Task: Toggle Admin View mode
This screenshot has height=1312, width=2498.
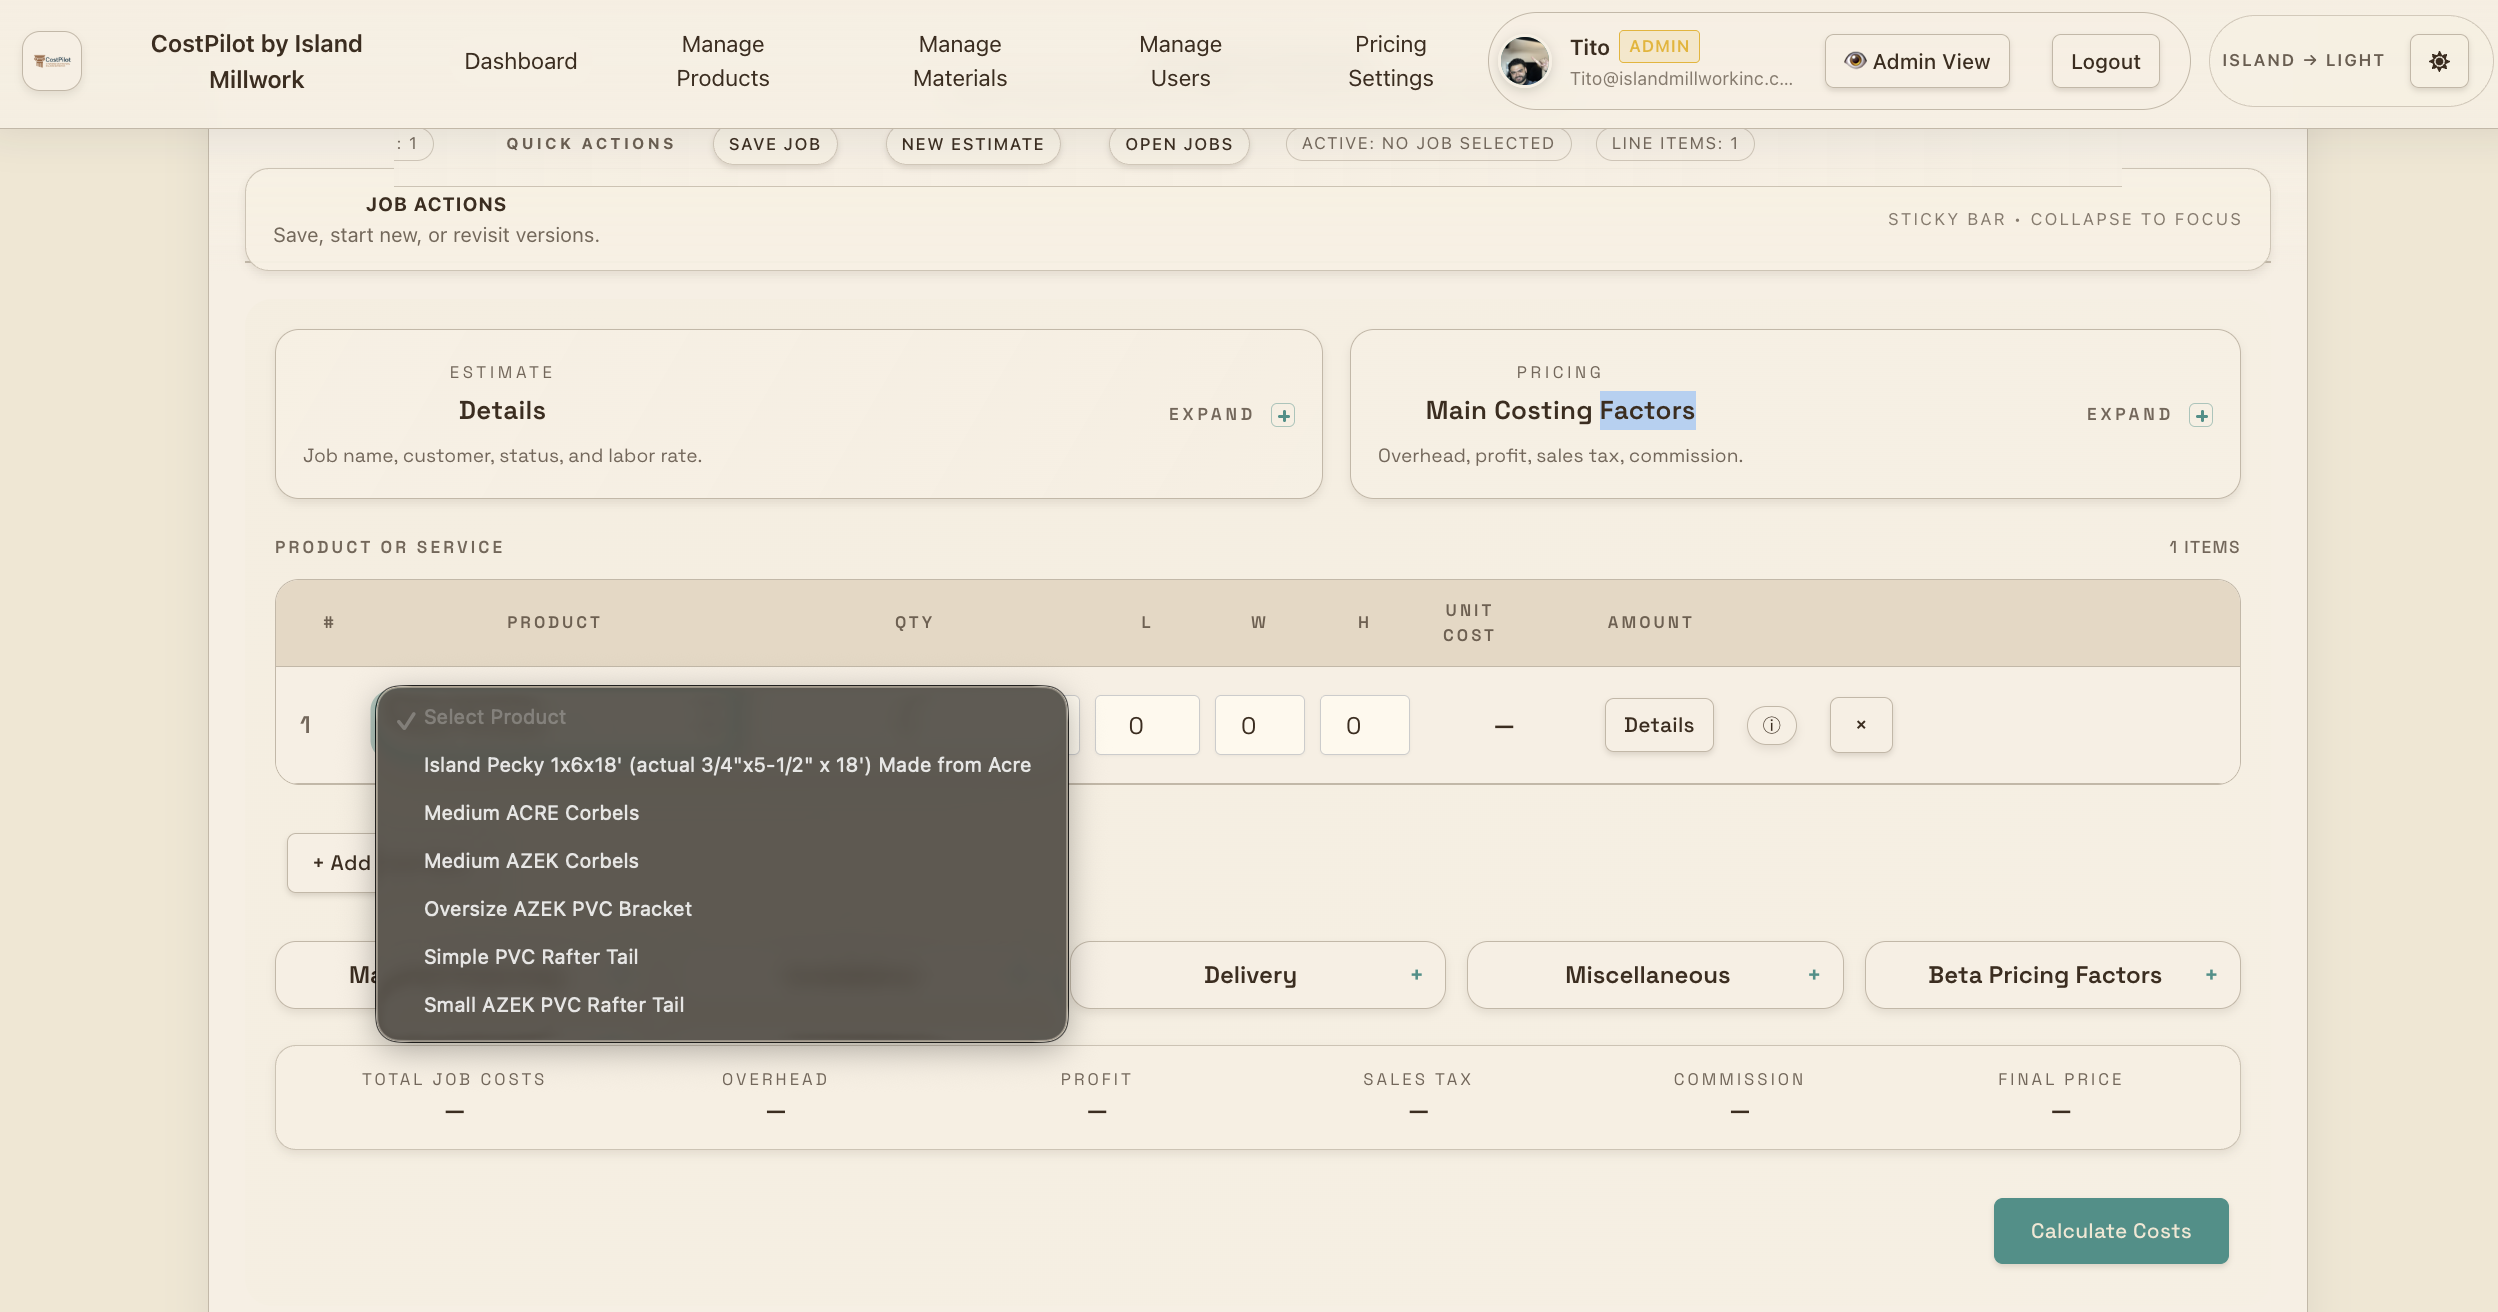Action: 1917,61
